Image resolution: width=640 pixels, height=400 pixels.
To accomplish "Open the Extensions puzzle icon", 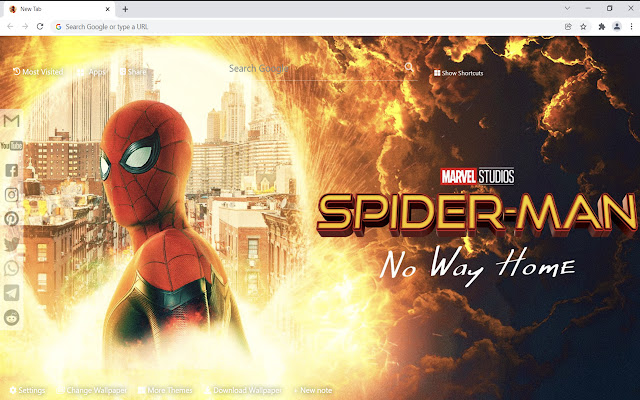I will click(601, 27).
